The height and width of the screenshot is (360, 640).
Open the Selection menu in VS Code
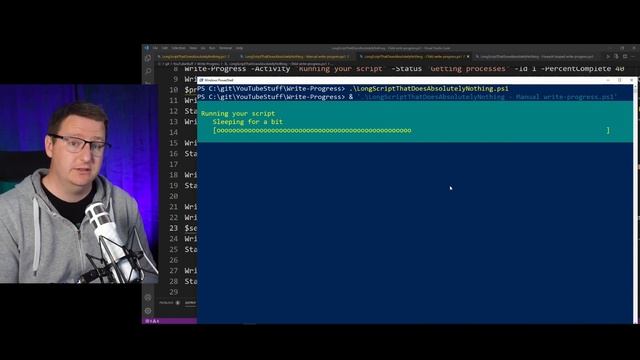[x=178, y=48]
